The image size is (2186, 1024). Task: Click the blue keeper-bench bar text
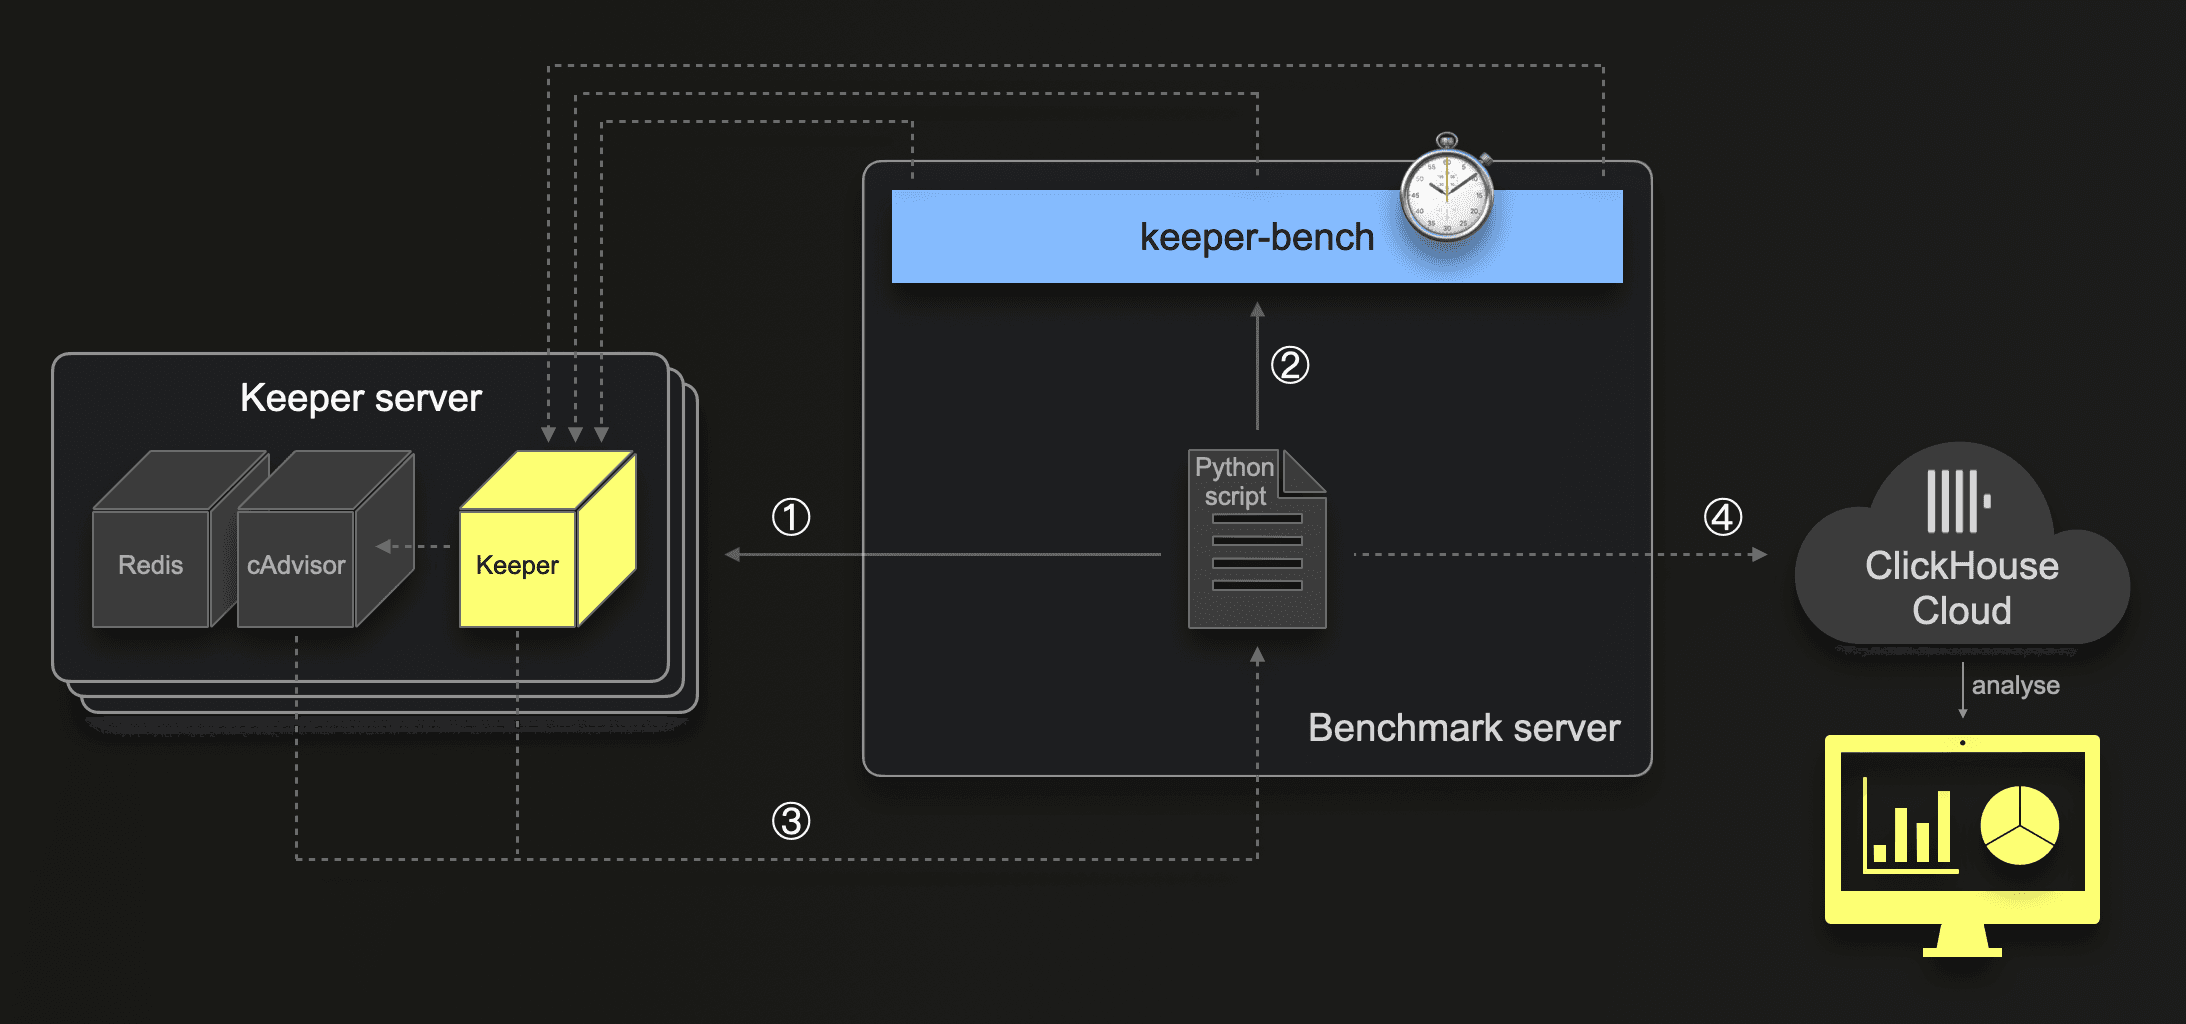[1256, 238]
